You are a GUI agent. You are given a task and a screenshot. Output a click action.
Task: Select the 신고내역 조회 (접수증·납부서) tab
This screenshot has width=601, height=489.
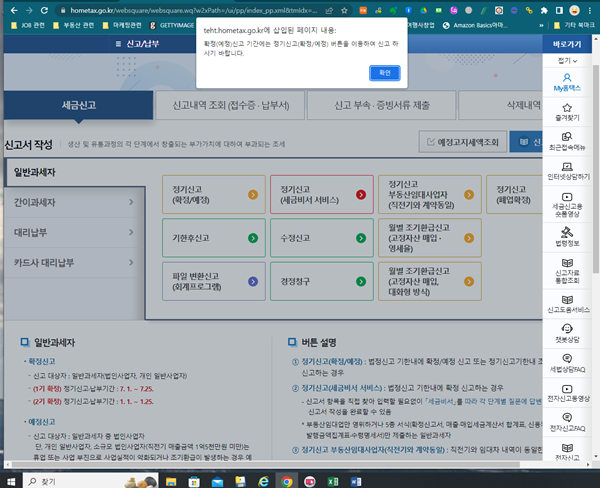tap(231, 105)
